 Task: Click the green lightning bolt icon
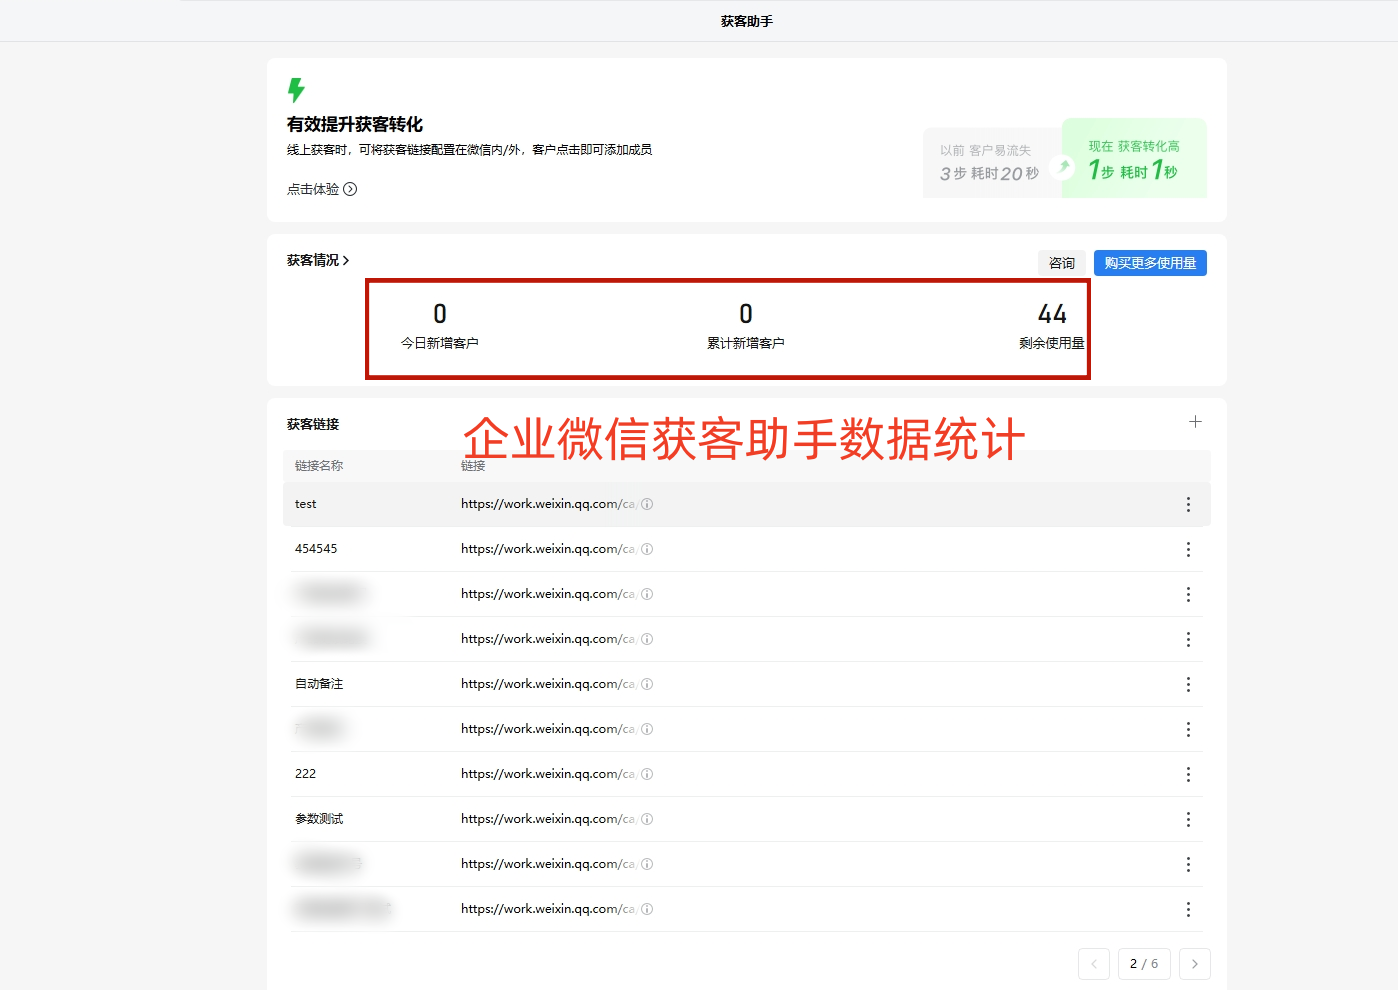[296, 90]
